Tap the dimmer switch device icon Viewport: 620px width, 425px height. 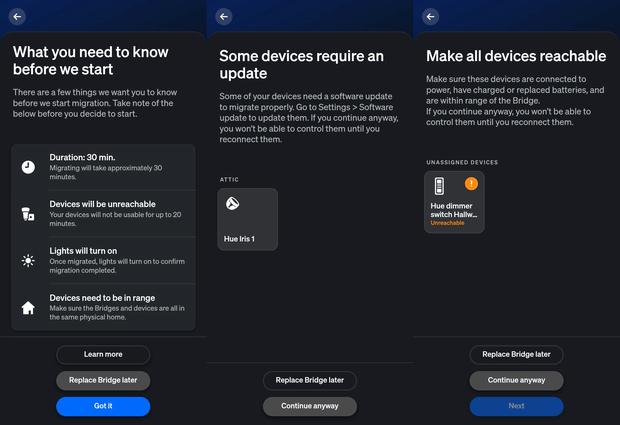click(439, 187)
